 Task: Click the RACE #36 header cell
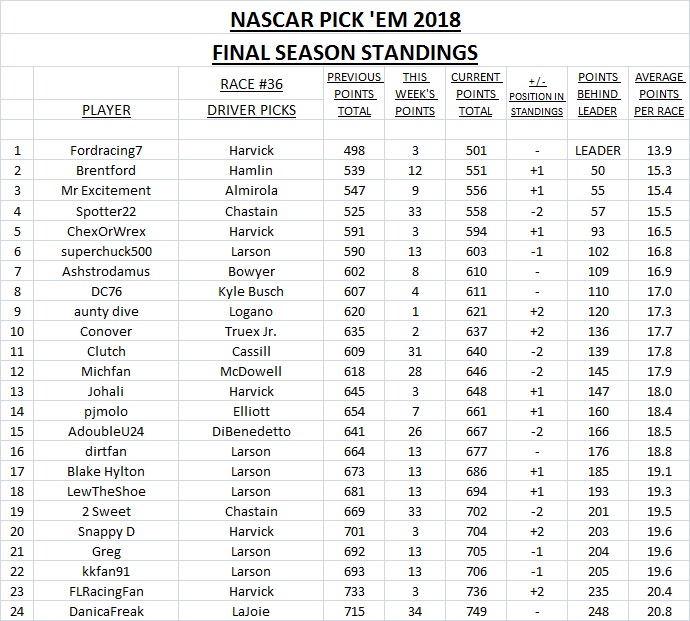coord(251,83)
